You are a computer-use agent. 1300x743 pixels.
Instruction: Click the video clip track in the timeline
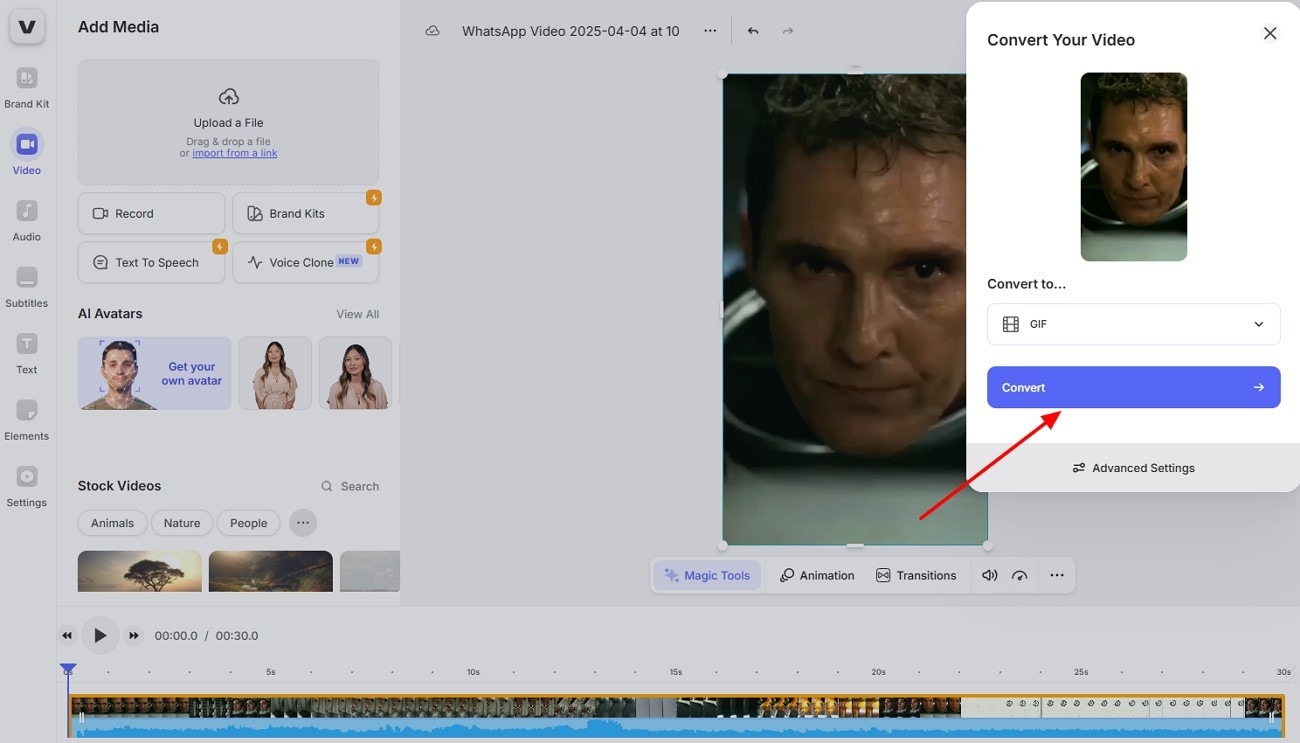675,716
